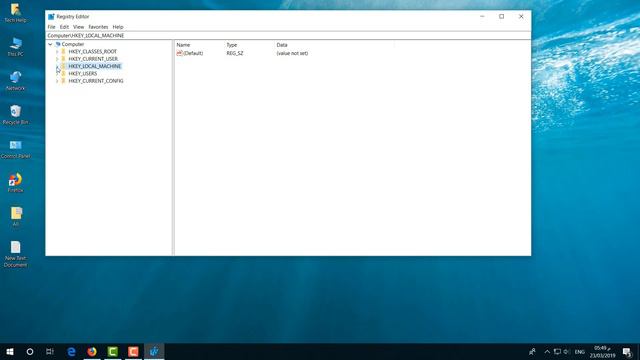Click the Computer icon in tree
Screen dimensions: 640x360
coord(58,44)
